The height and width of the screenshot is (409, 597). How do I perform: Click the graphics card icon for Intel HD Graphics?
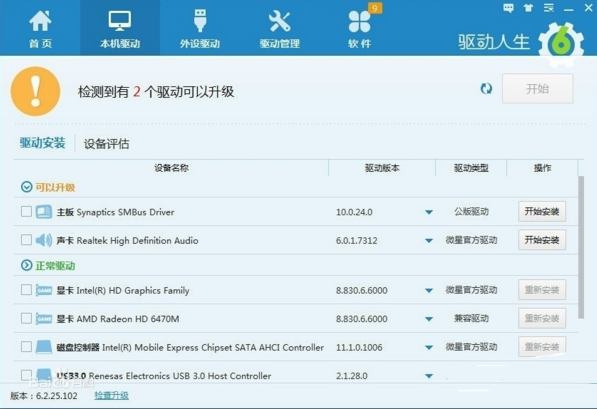point(44,290)
